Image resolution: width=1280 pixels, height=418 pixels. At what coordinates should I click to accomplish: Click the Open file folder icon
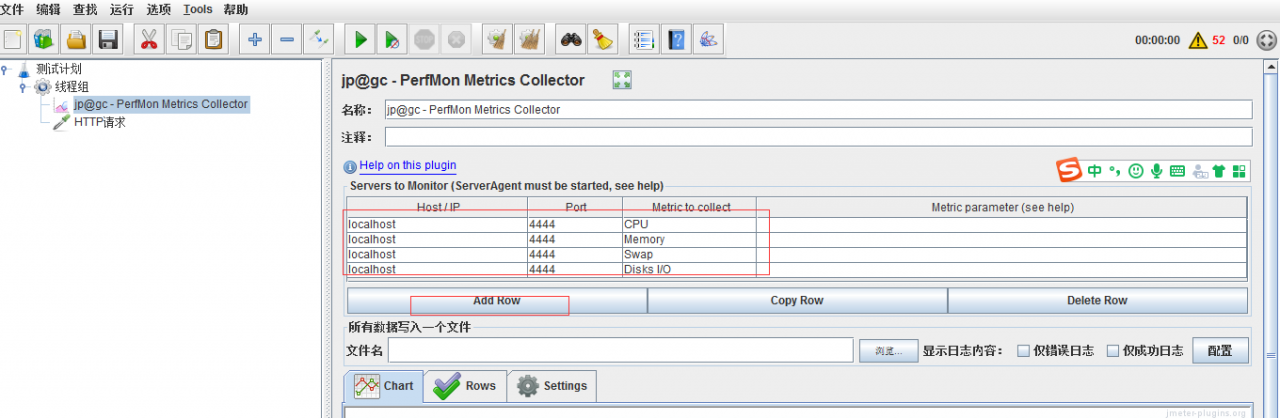(x=76, y=40)
